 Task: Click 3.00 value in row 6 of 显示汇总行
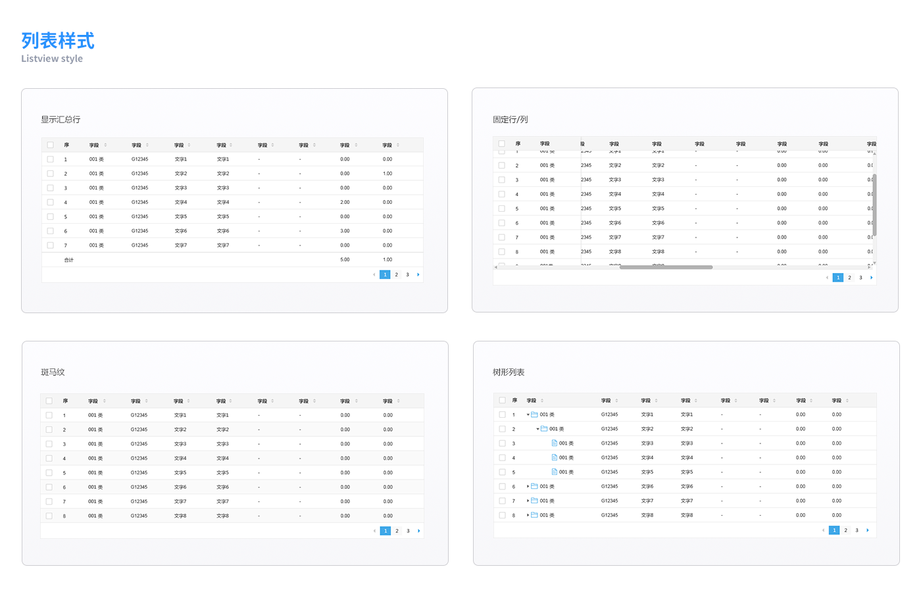345,231
